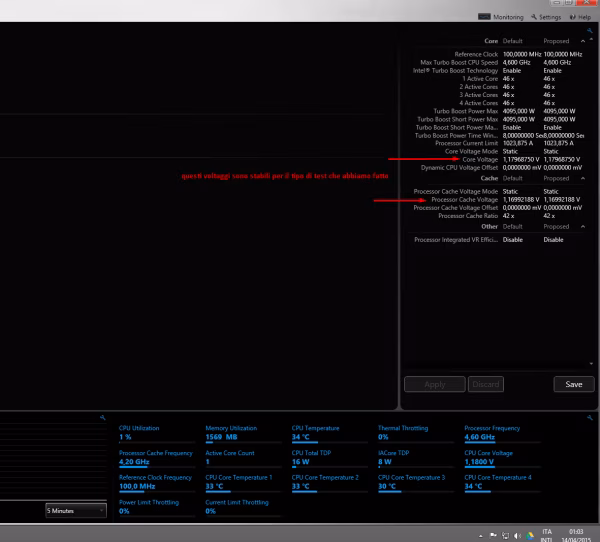The height and width of the screenshot is (542, 600).
Task: Select proposed Reference Clock 100,0000 MHz value
Action: [563, 54]
